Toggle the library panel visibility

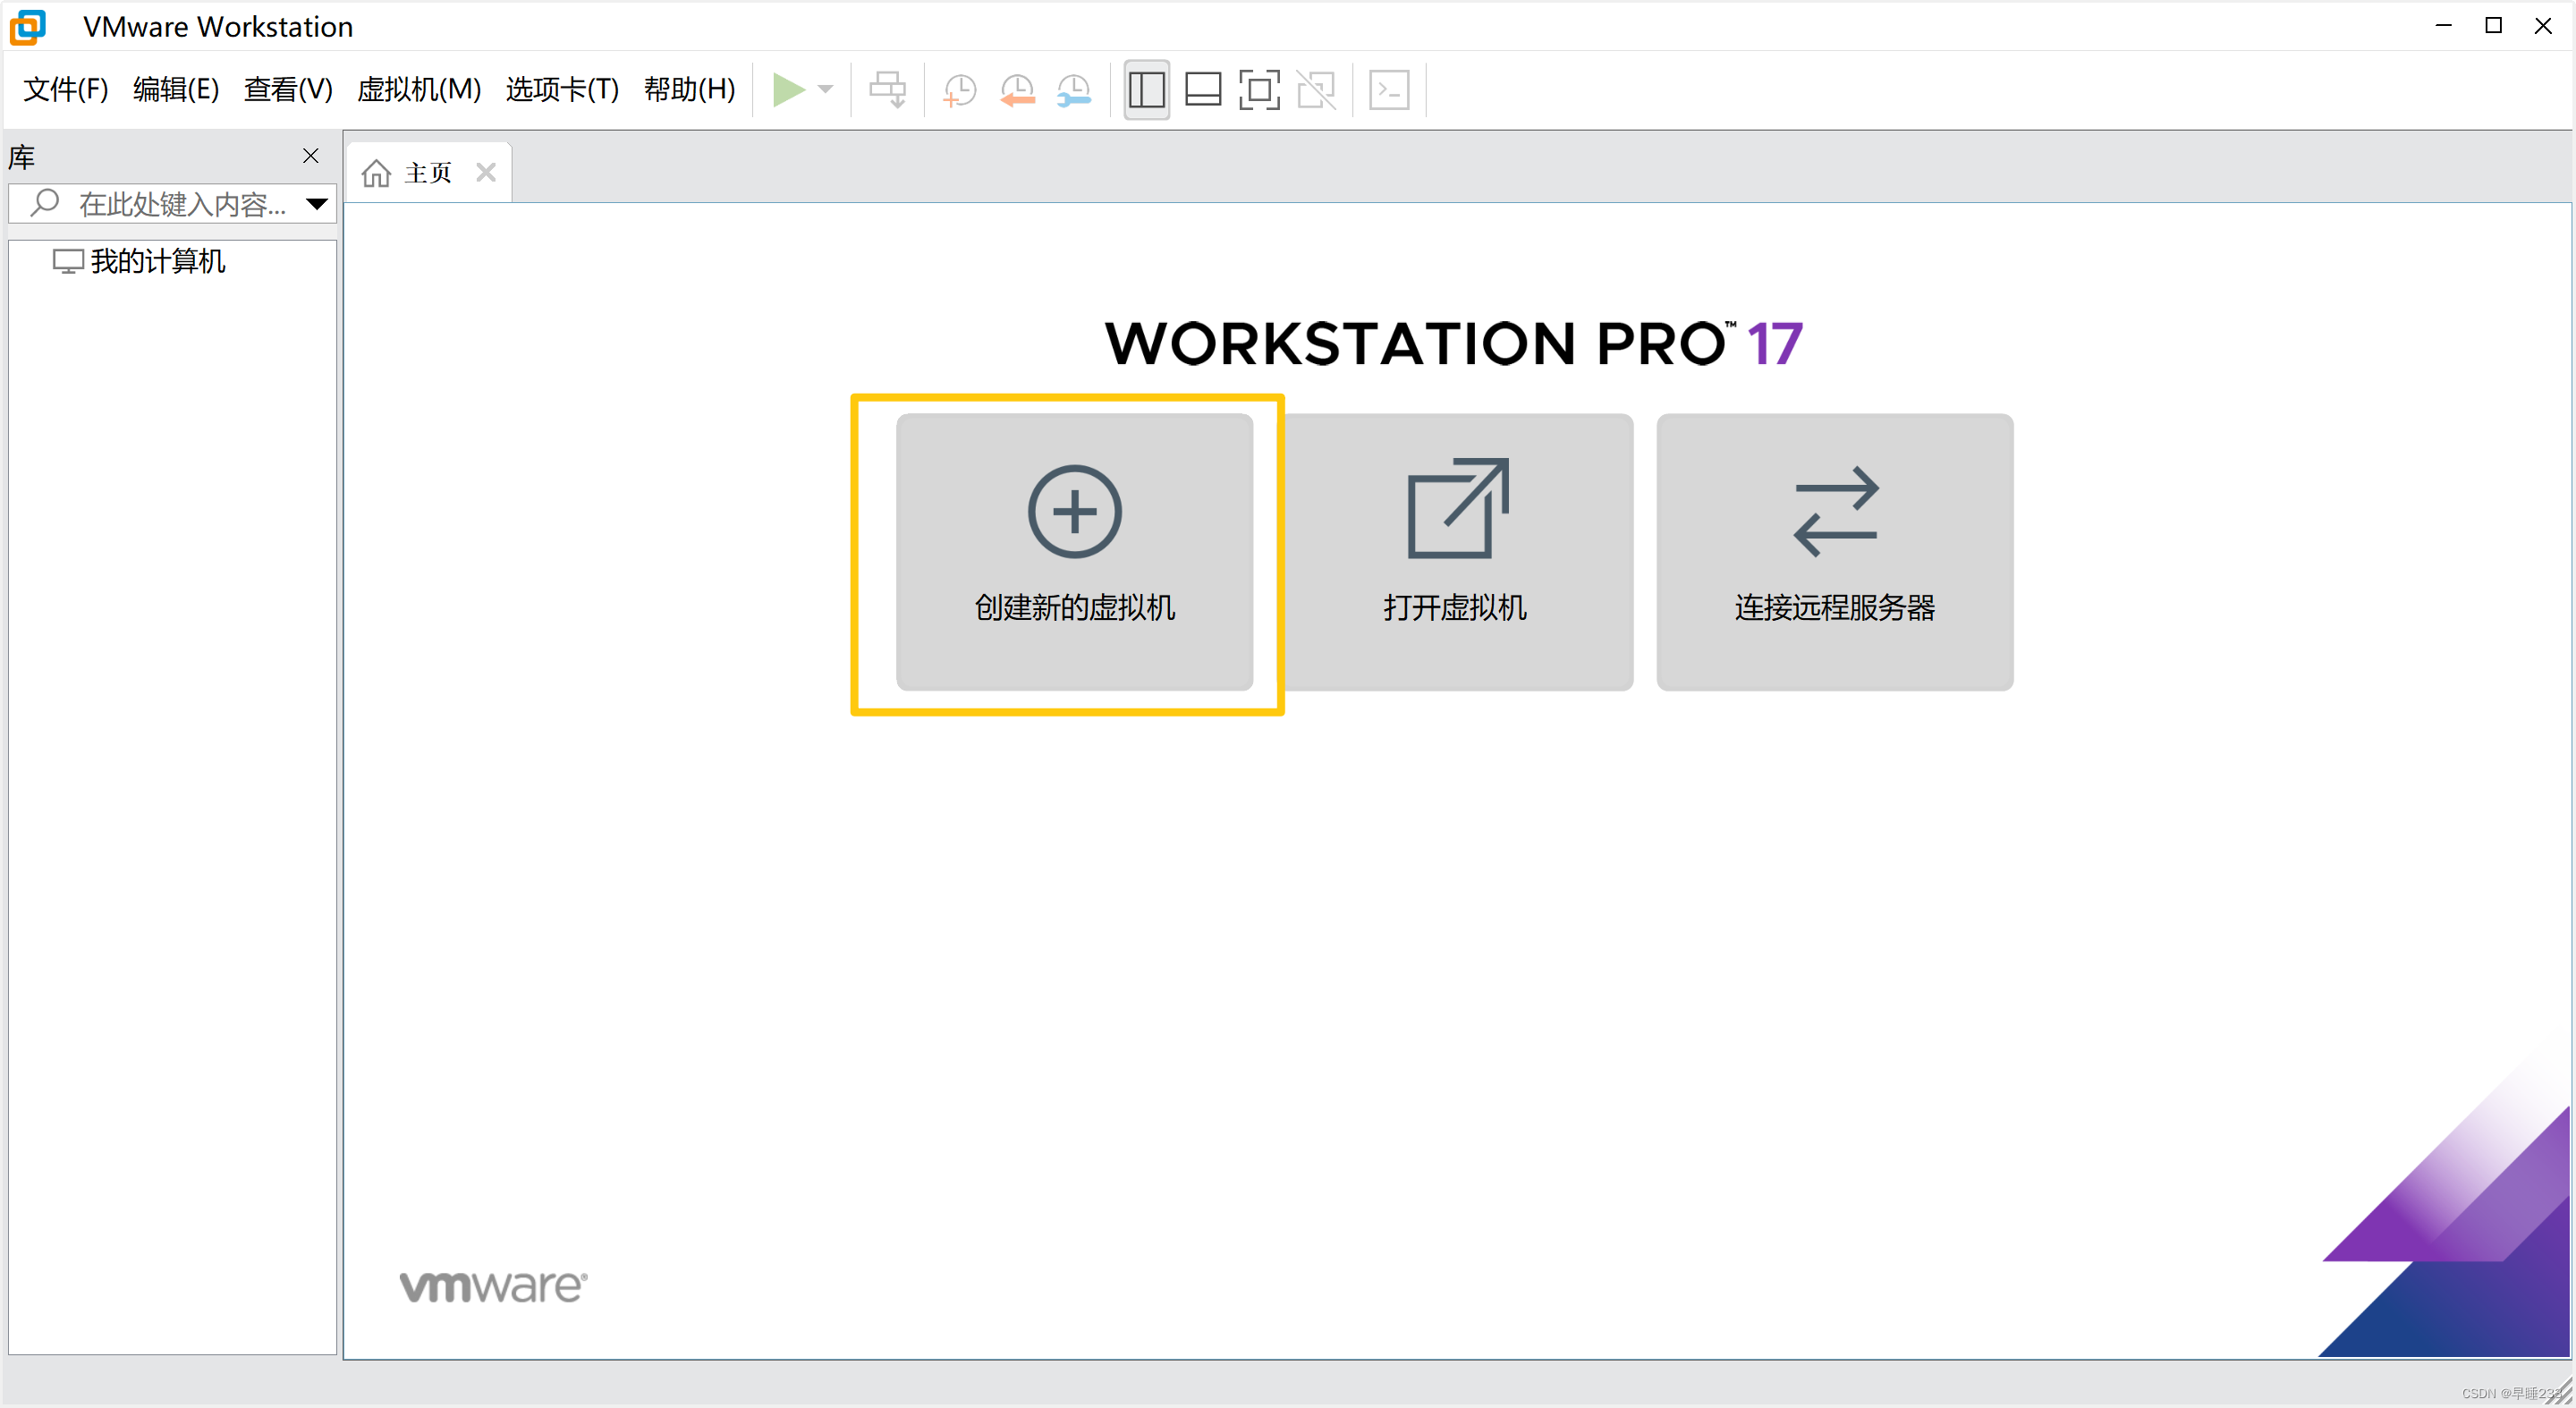click(1146, 90)
